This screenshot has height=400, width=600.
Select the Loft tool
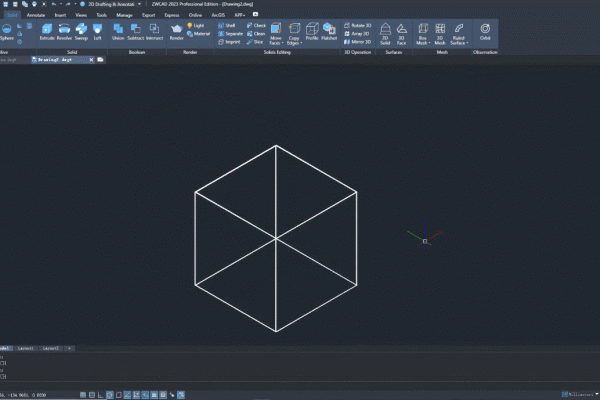(x=98, y=32)
